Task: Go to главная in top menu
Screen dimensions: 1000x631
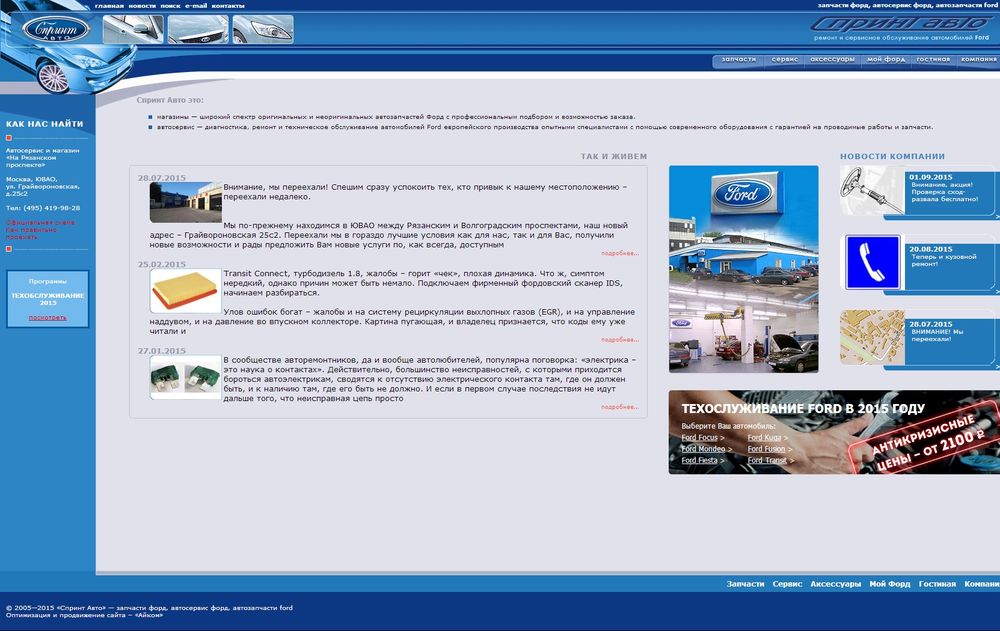Action: tap(109, 6)
